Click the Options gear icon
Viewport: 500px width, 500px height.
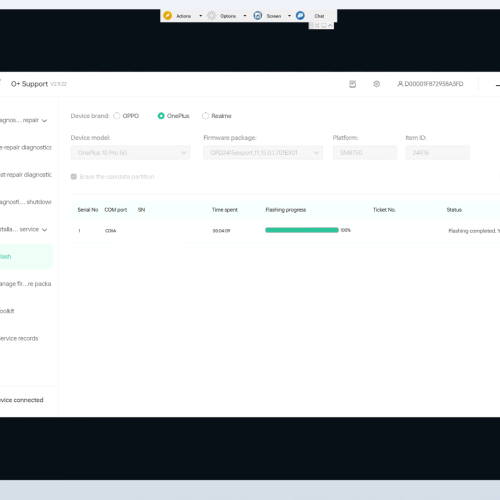click(211, 16)
